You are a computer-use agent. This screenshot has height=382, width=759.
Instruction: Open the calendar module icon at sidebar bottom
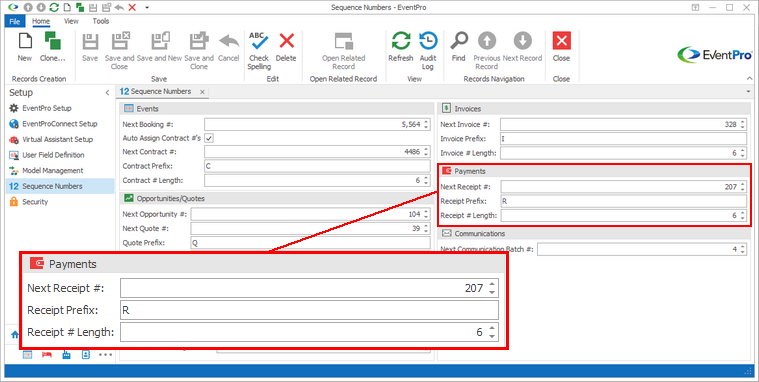[x=28, y=354]
